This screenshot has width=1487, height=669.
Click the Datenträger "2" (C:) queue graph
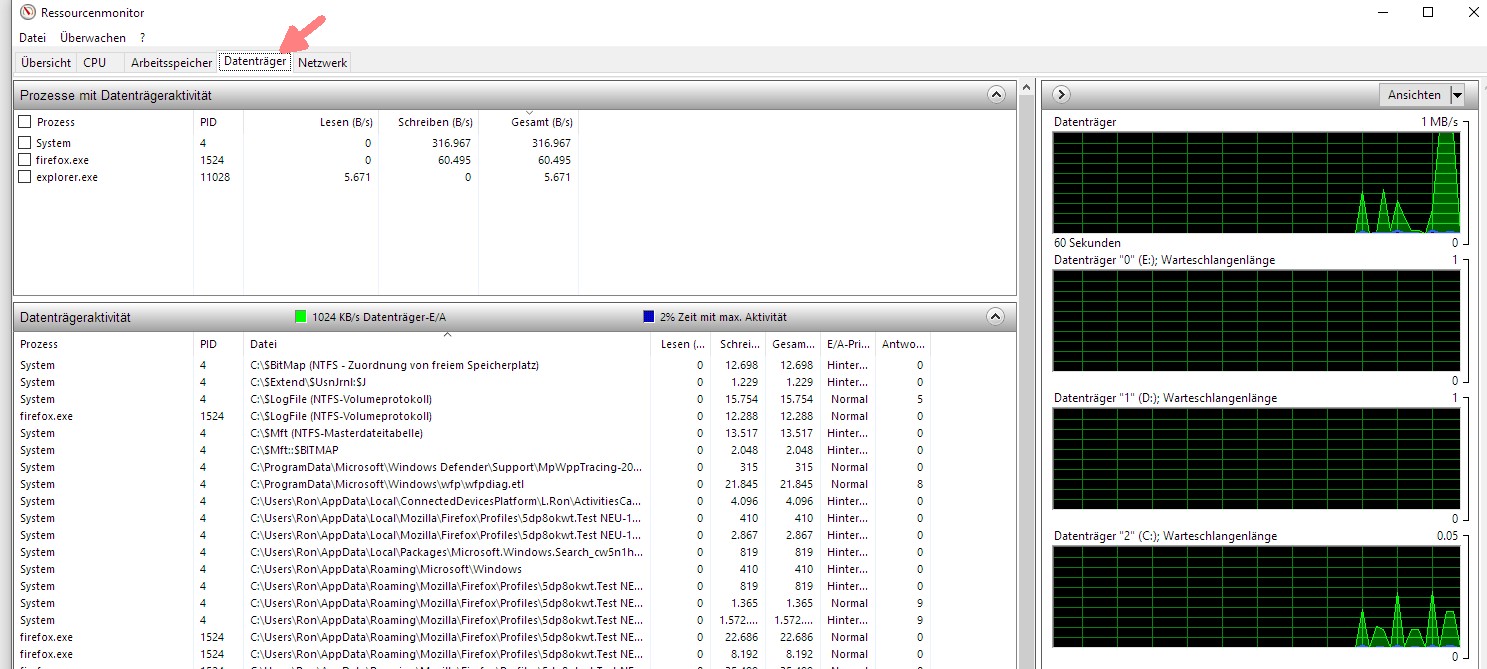[1256, 597]
